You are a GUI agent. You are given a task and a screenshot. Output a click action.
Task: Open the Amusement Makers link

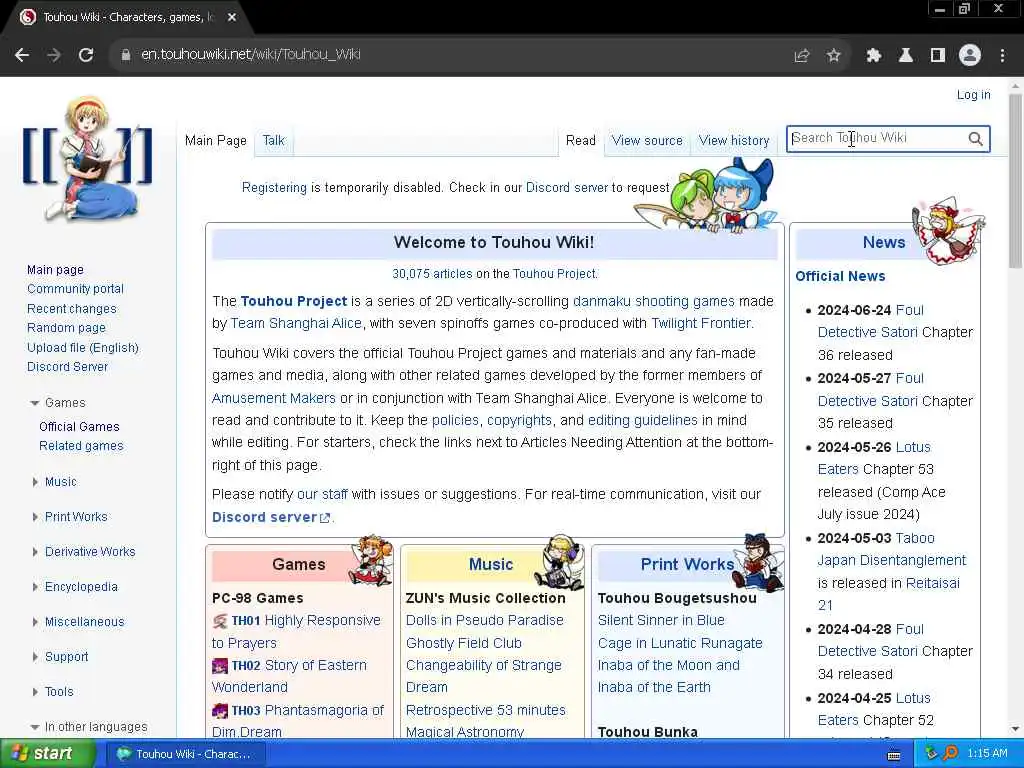click(x=274, y=398)
